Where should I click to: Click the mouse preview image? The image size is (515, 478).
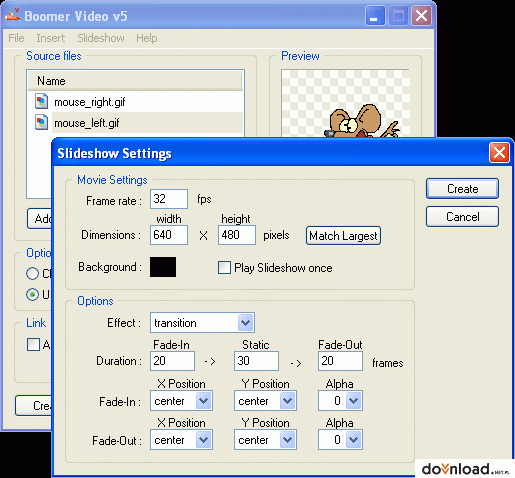click(x=362, y=121)
